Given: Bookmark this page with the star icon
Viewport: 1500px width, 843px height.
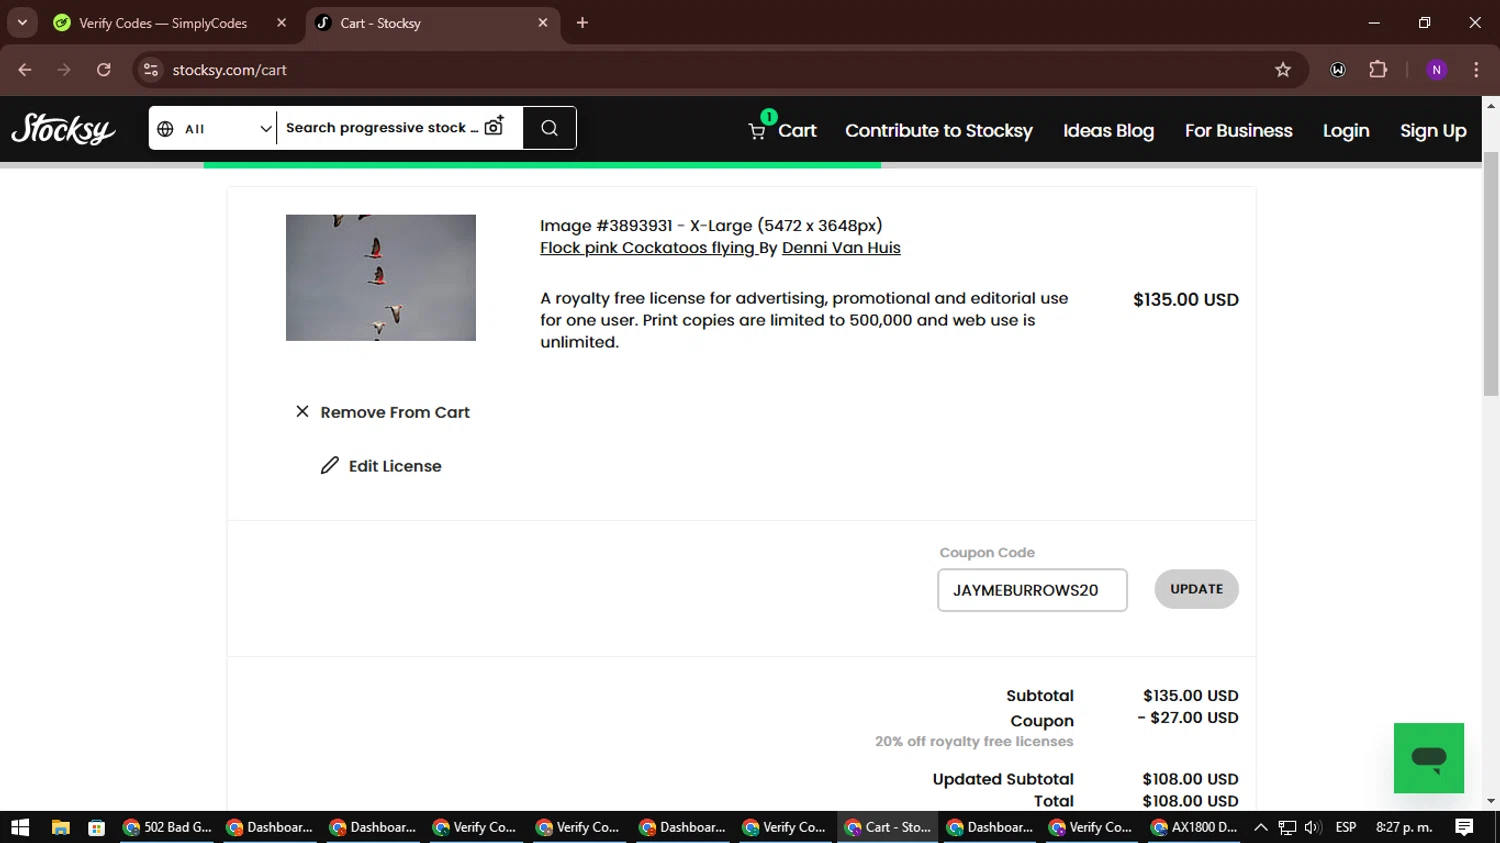Looking at the screenshot, I should [1283, 70].
